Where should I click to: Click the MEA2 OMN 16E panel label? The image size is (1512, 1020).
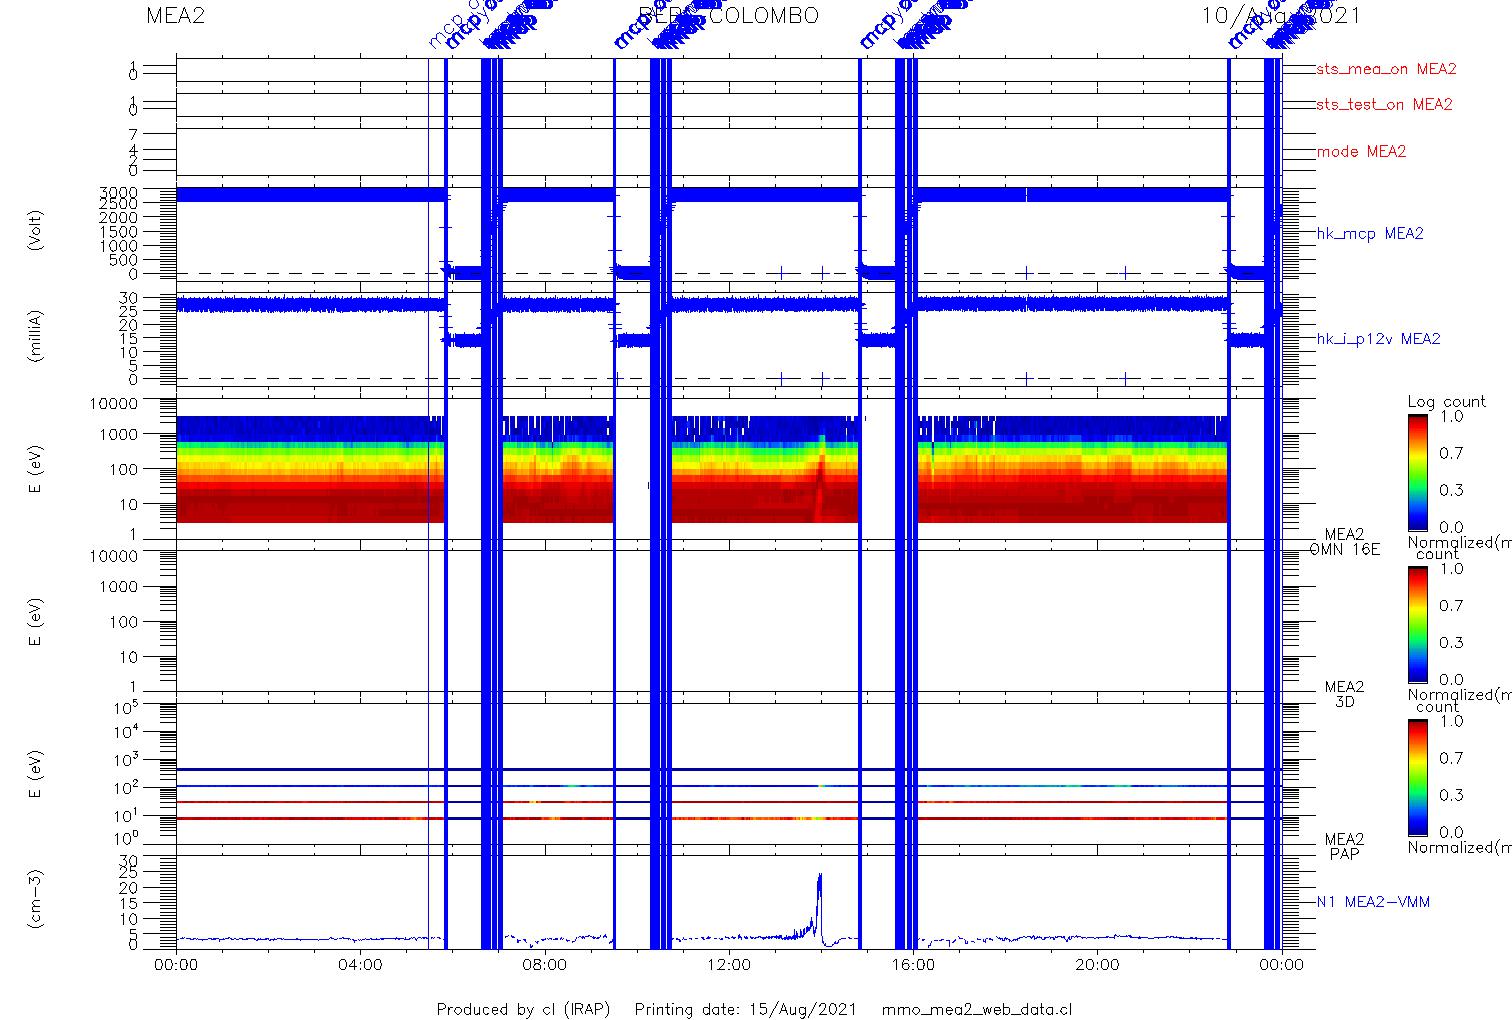tap(1345, 542)
